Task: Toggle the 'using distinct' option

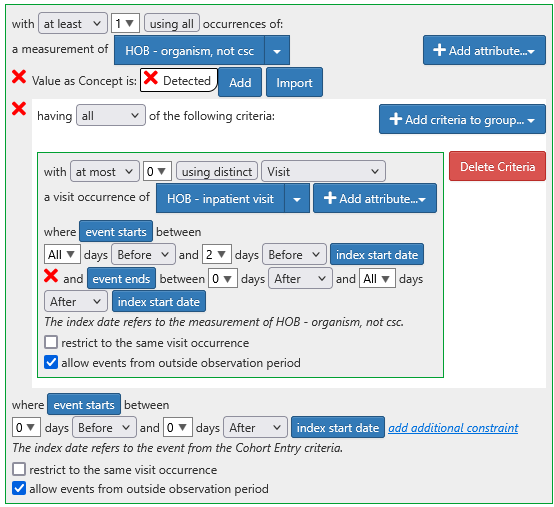Action: 217,172
